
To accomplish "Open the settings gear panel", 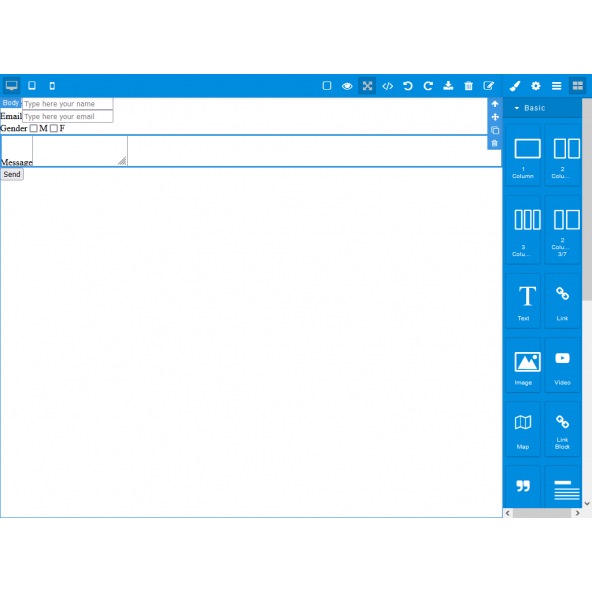I will [536, 86].
